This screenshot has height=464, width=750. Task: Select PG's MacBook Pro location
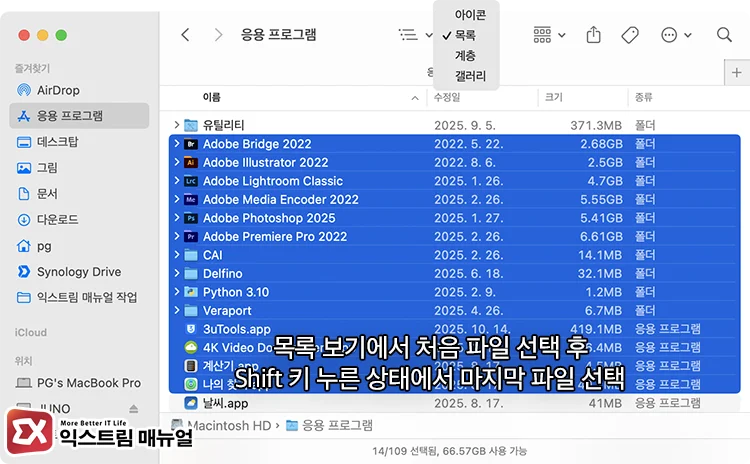pos(79,383)
